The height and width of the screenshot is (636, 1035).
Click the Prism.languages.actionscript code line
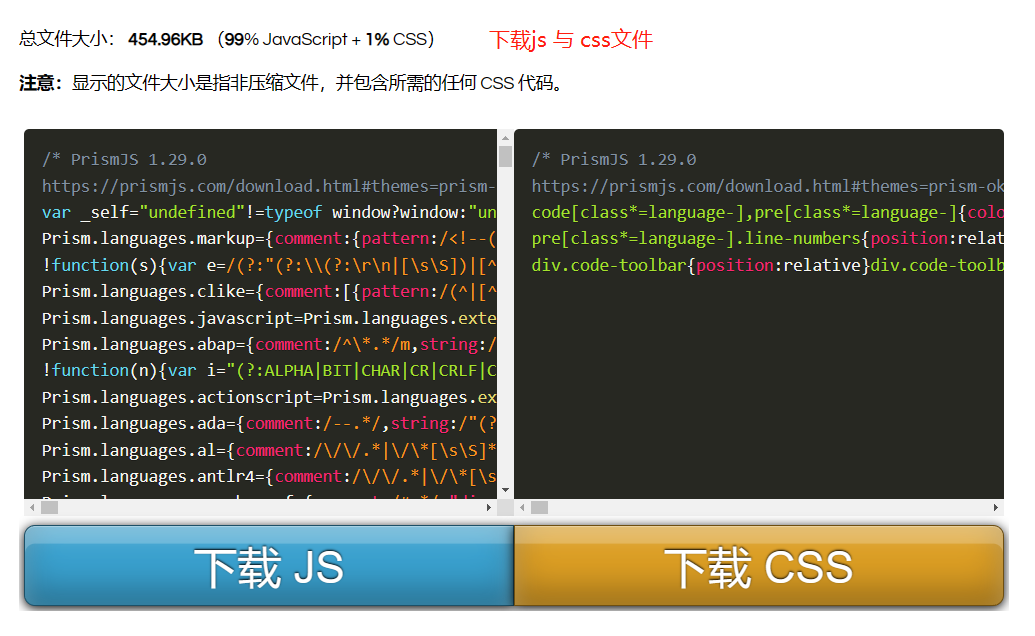(269, 397)
